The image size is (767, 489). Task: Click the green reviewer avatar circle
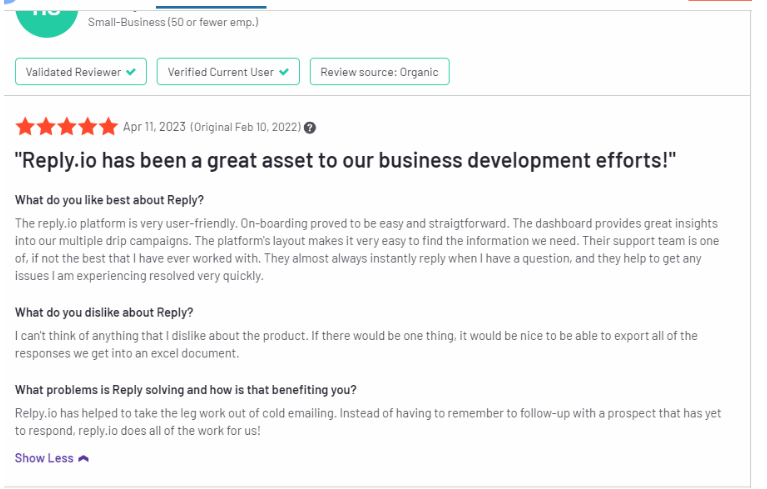[47, 19]
